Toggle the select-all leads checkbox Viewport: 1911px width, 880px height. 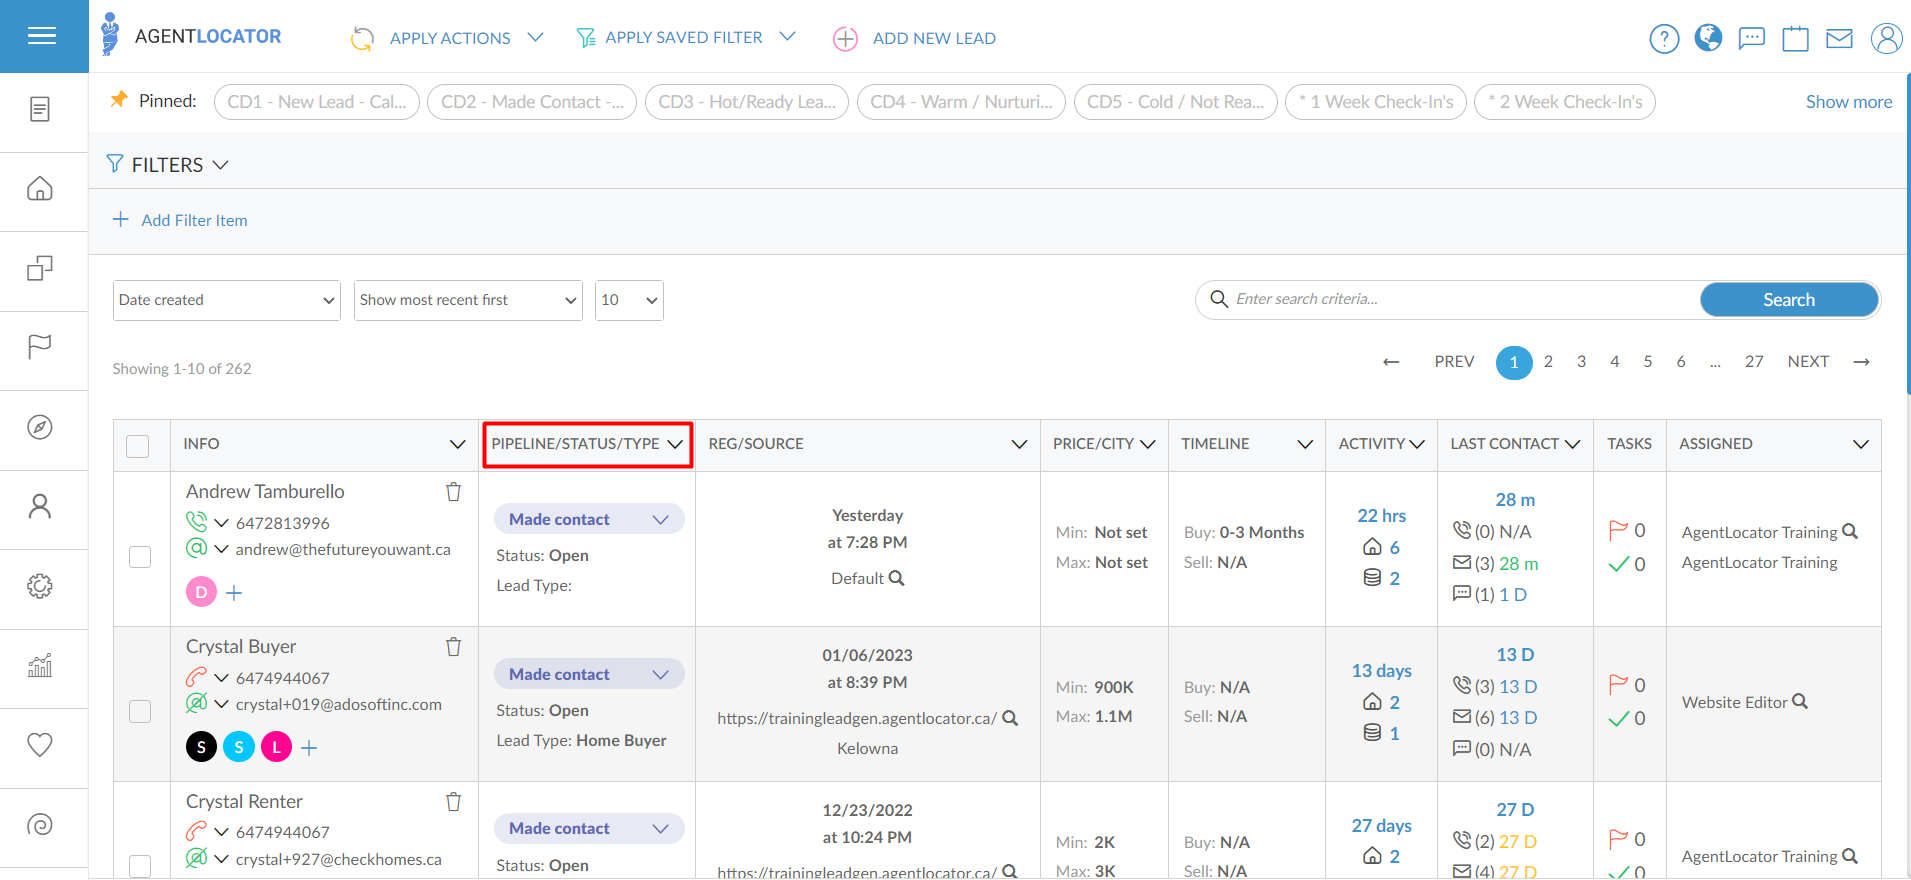click(138, 446)
